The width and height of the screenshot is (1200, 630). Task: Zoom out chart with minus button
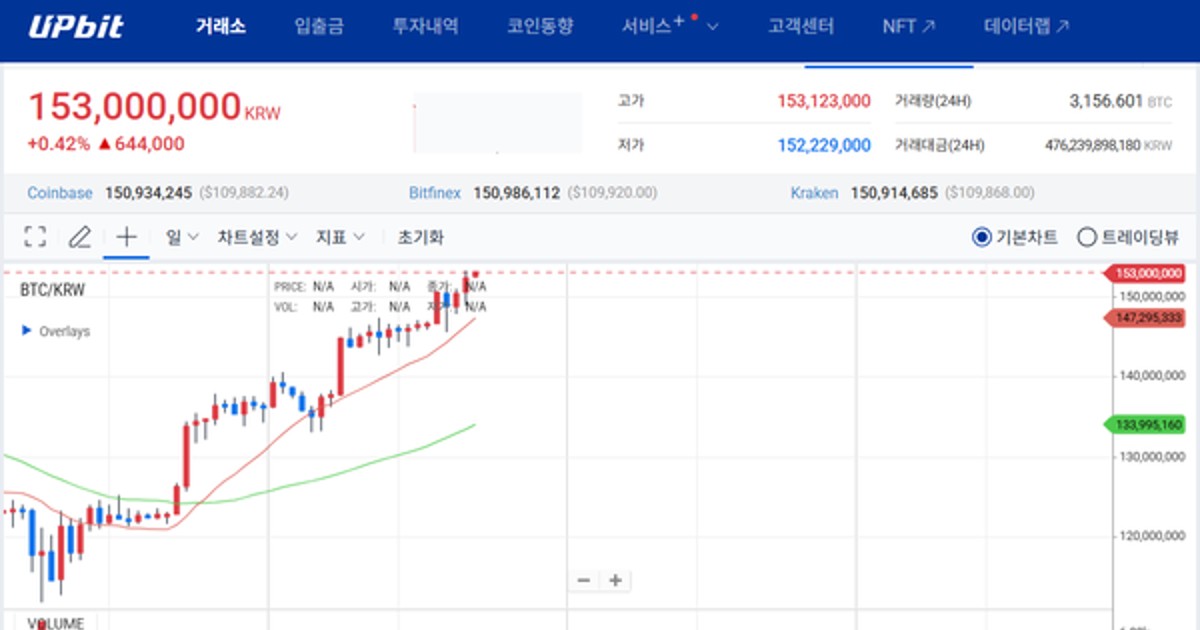coord(584,580)
